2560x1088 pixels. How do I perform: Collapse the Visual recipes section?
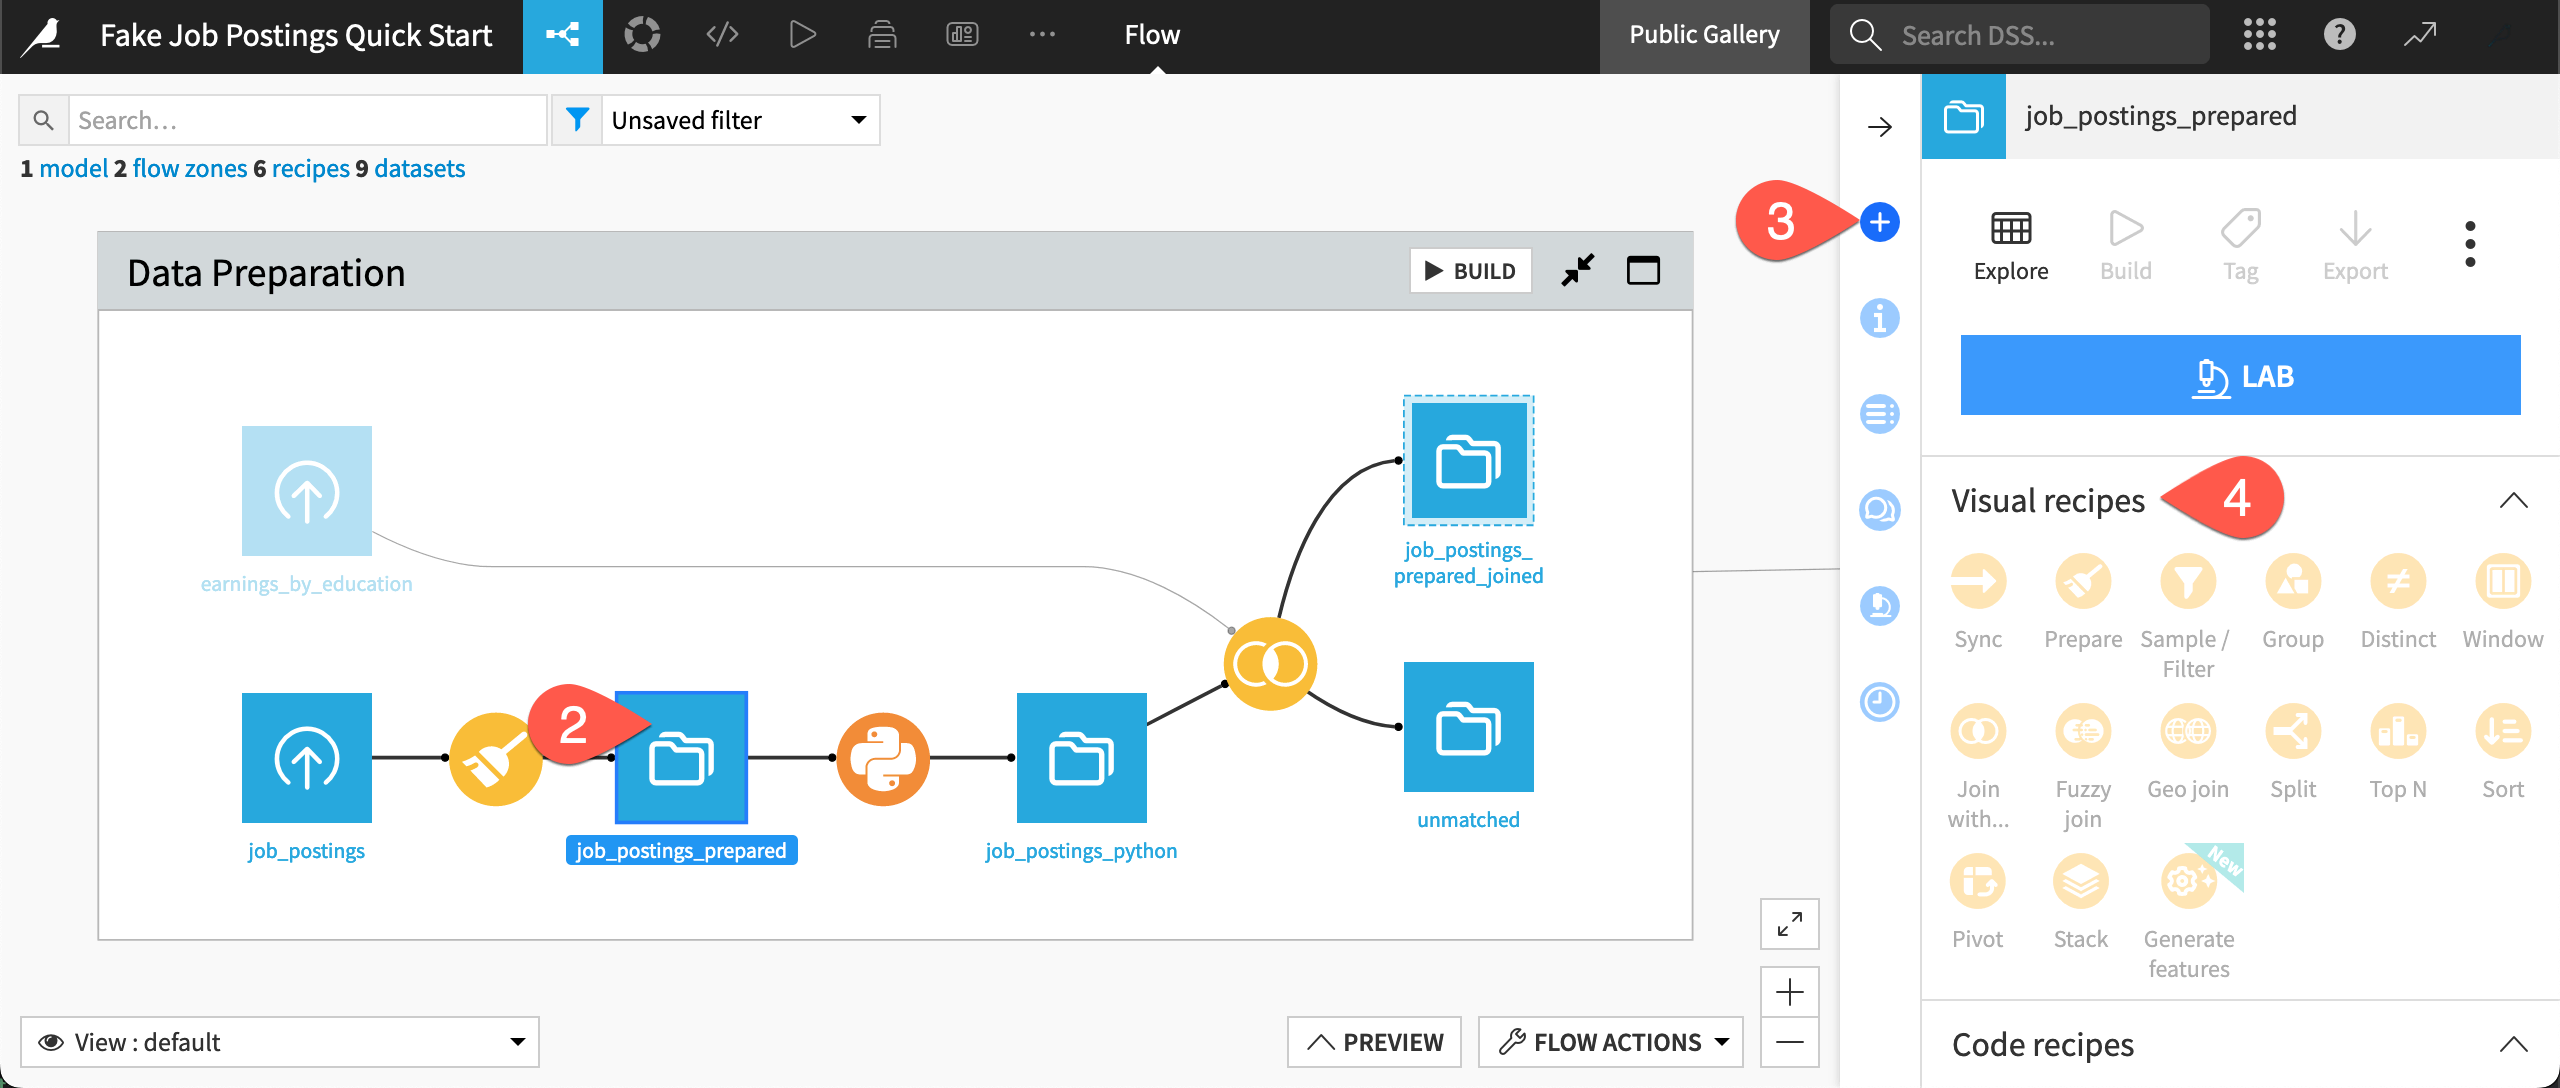2513,501
